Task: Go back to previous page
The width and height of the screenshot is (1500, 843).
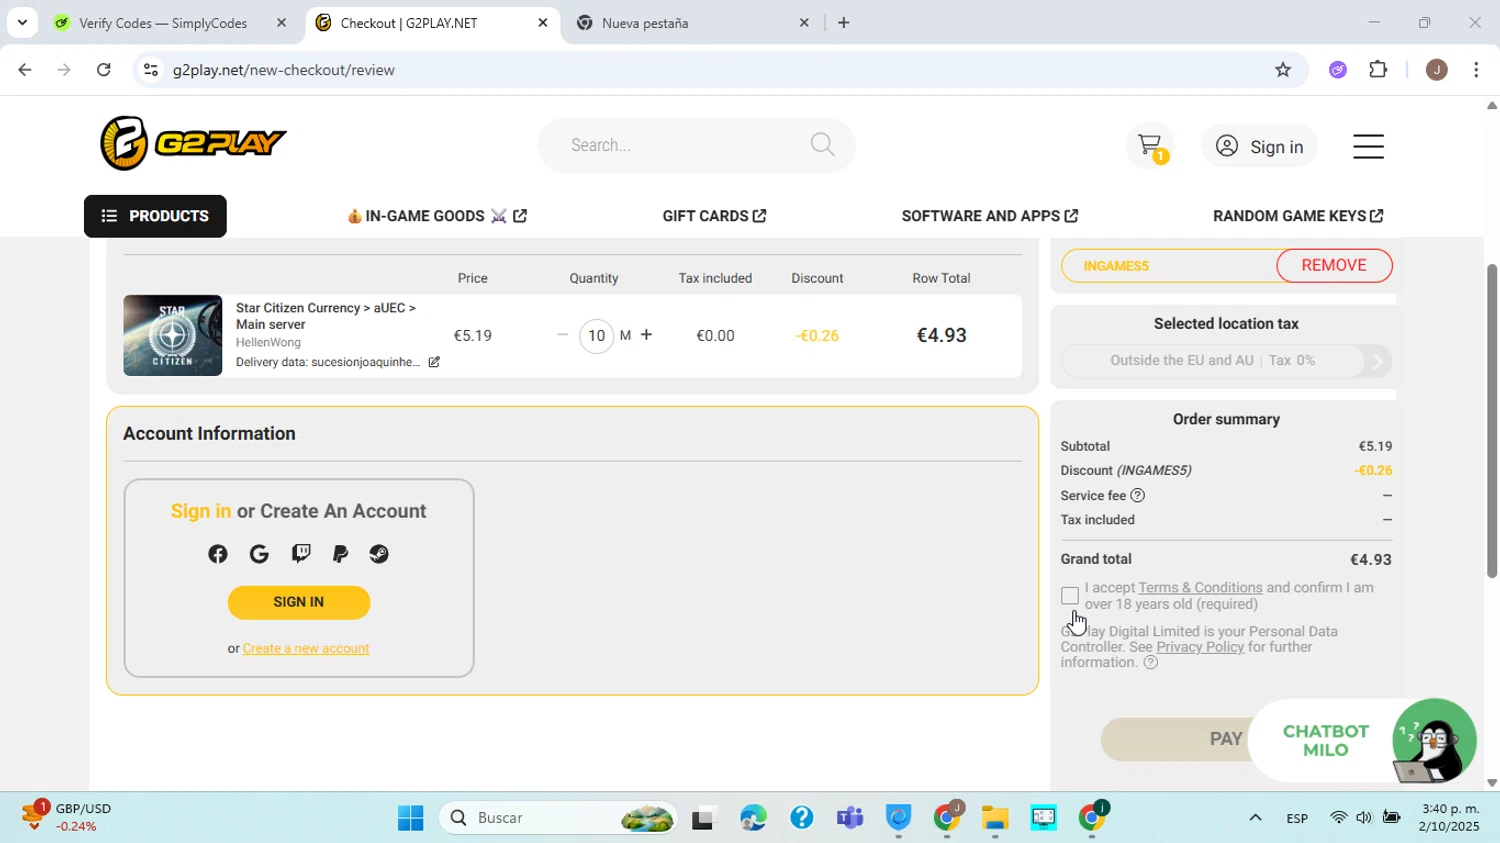Action: (25, 70)
